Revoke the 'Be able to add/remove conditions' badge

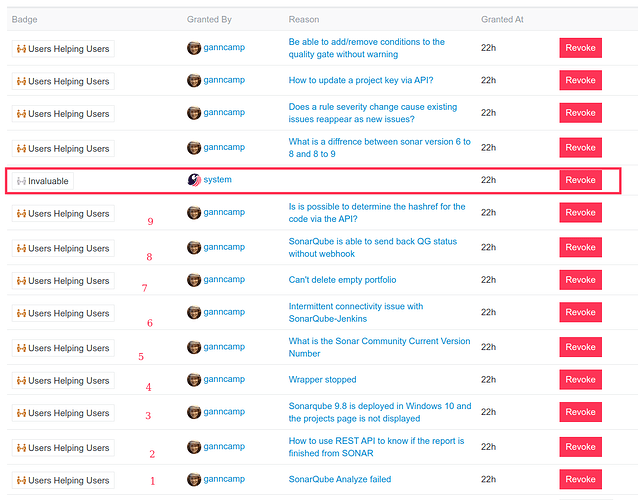580,48
